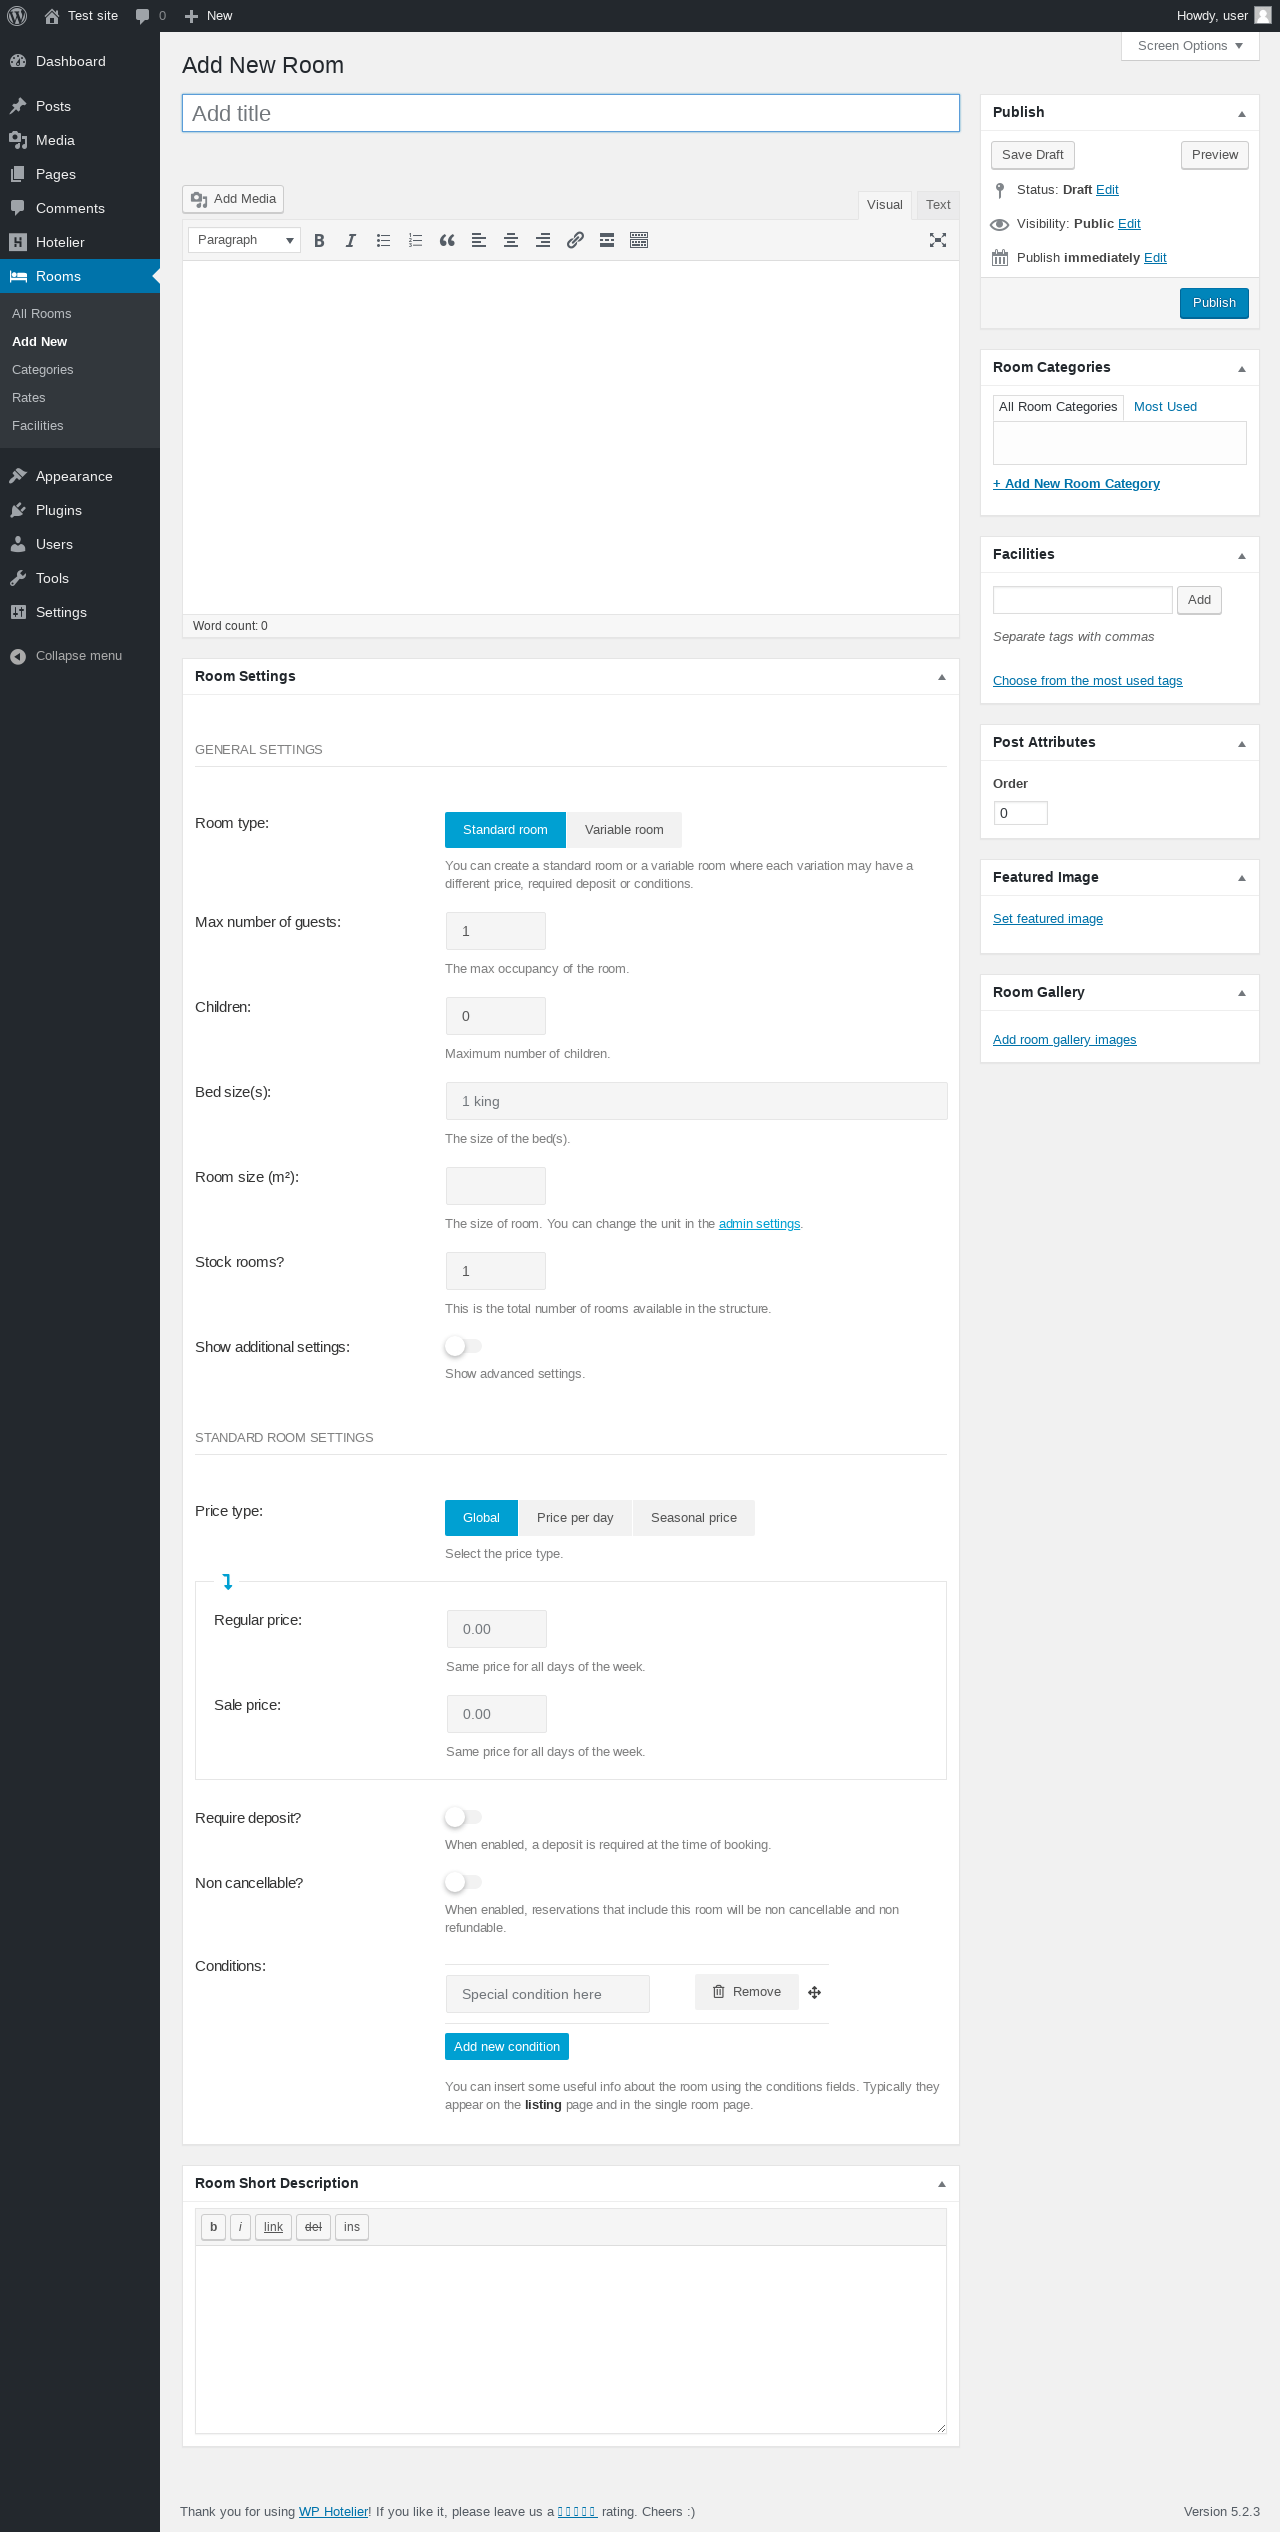
Task: Enable the Require deposit switch
Action: [x=463, y=1817]
